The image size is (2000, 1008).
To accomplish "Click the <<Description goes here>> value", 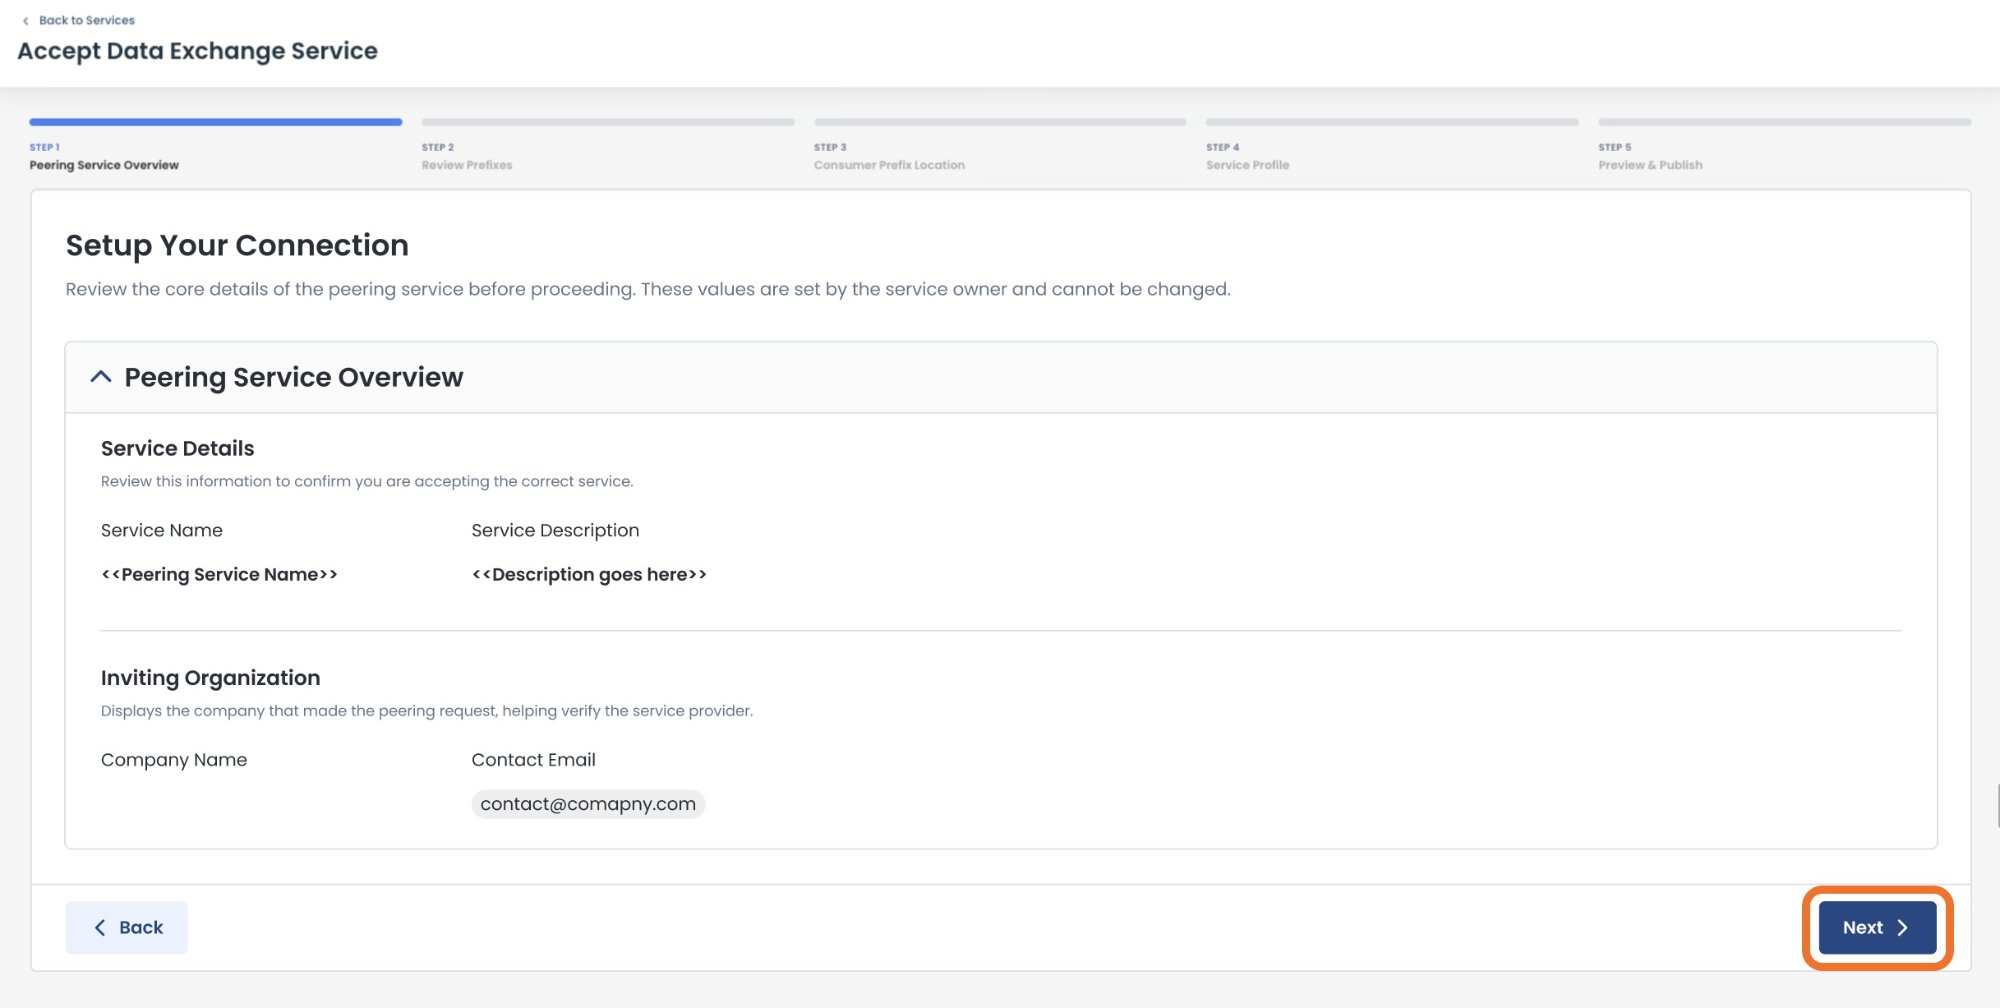I will tap(589, 574).
